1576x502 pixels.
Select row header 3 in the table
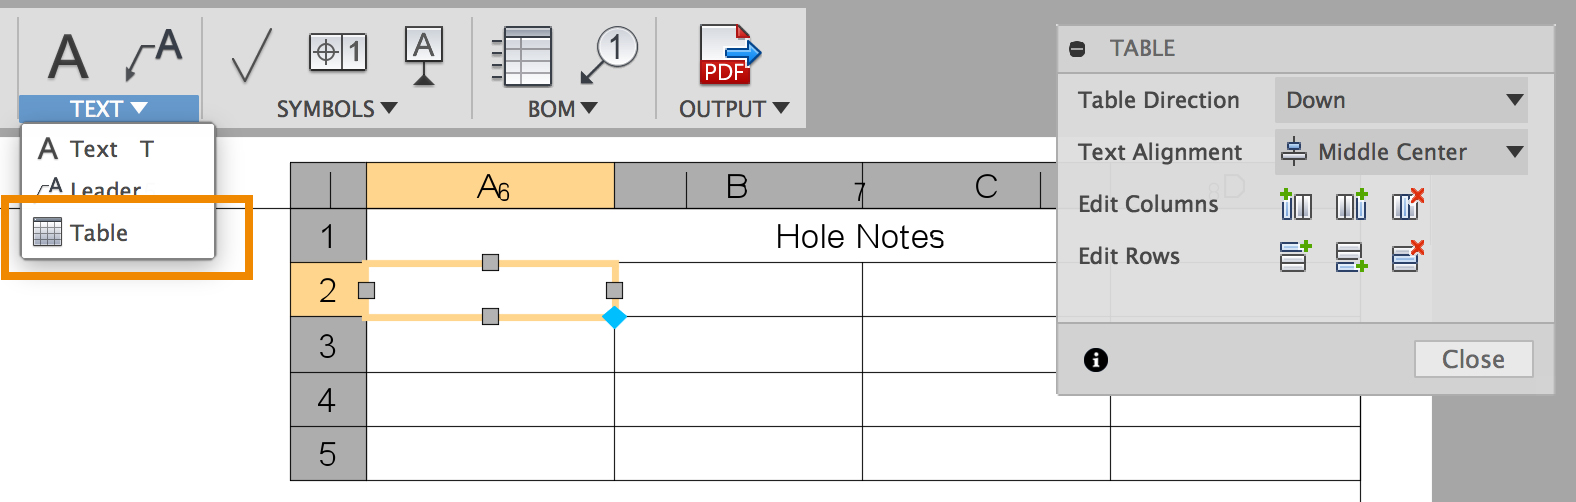click(x=328, y=346)
